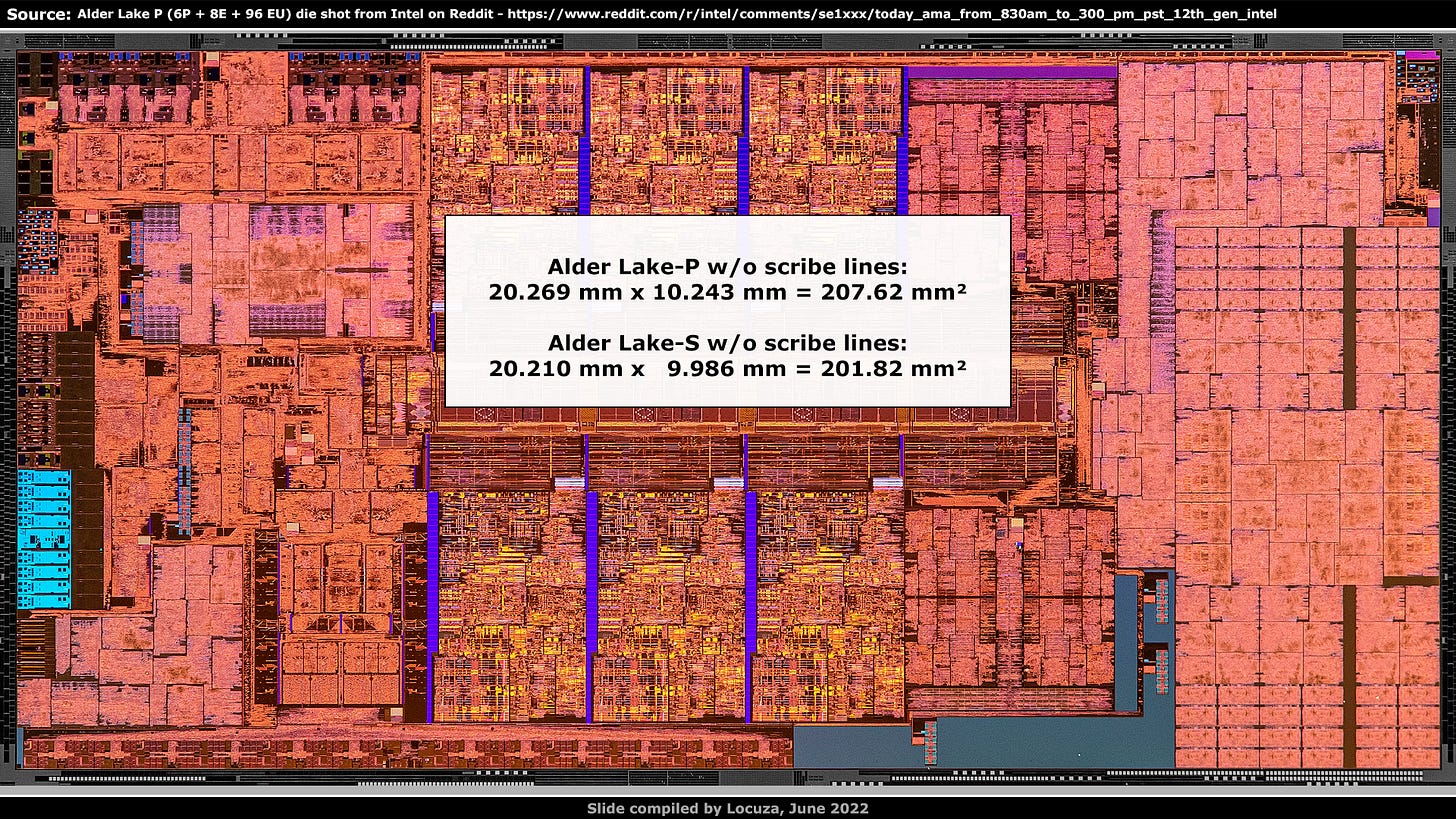Click the white dimensions info box

coord(727,311)
